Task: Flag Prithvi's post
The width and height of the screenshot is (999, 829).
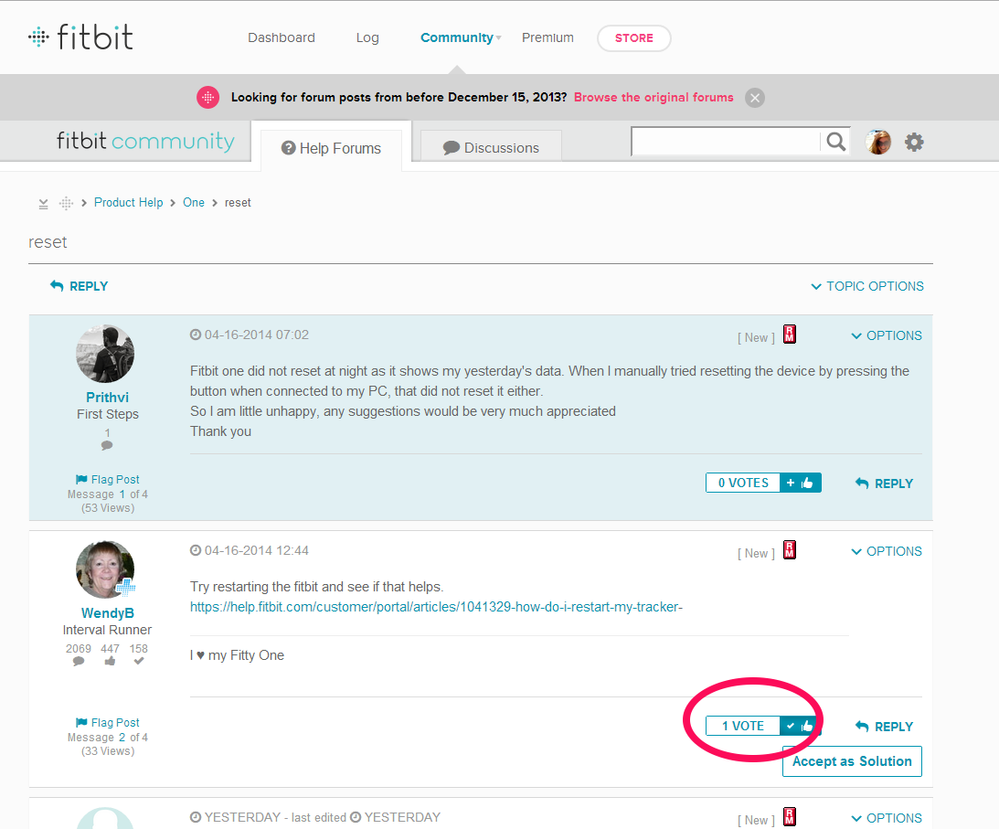Action: (107, 480)
